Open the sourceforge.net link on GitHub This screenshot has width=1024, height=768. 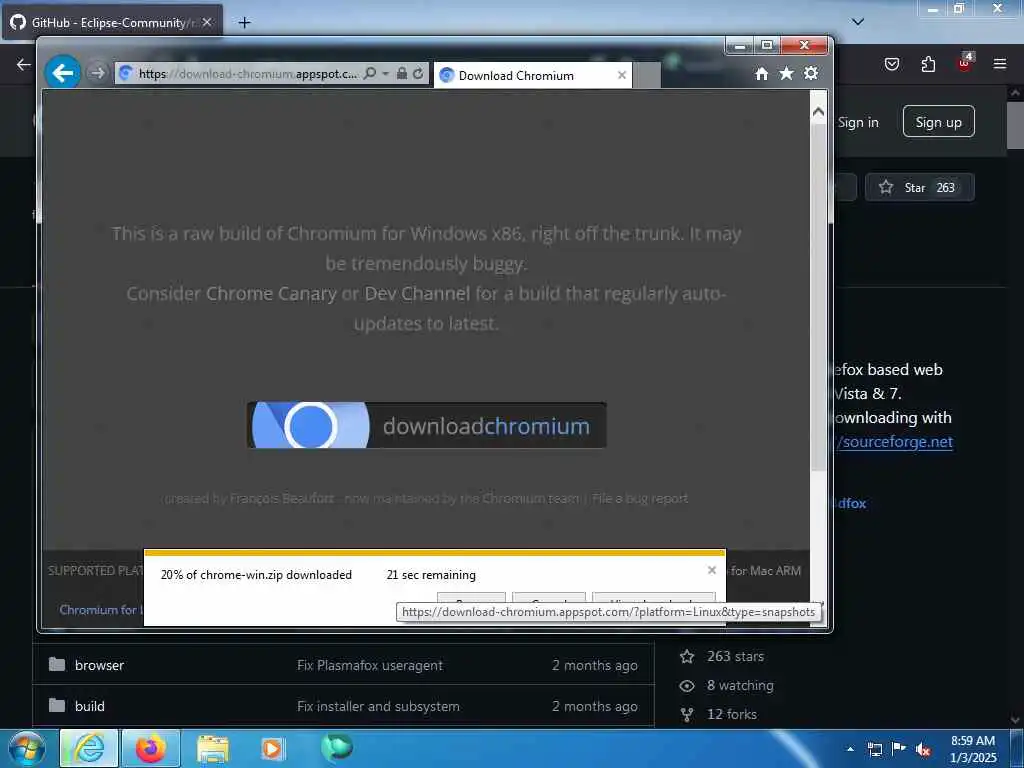895,442
